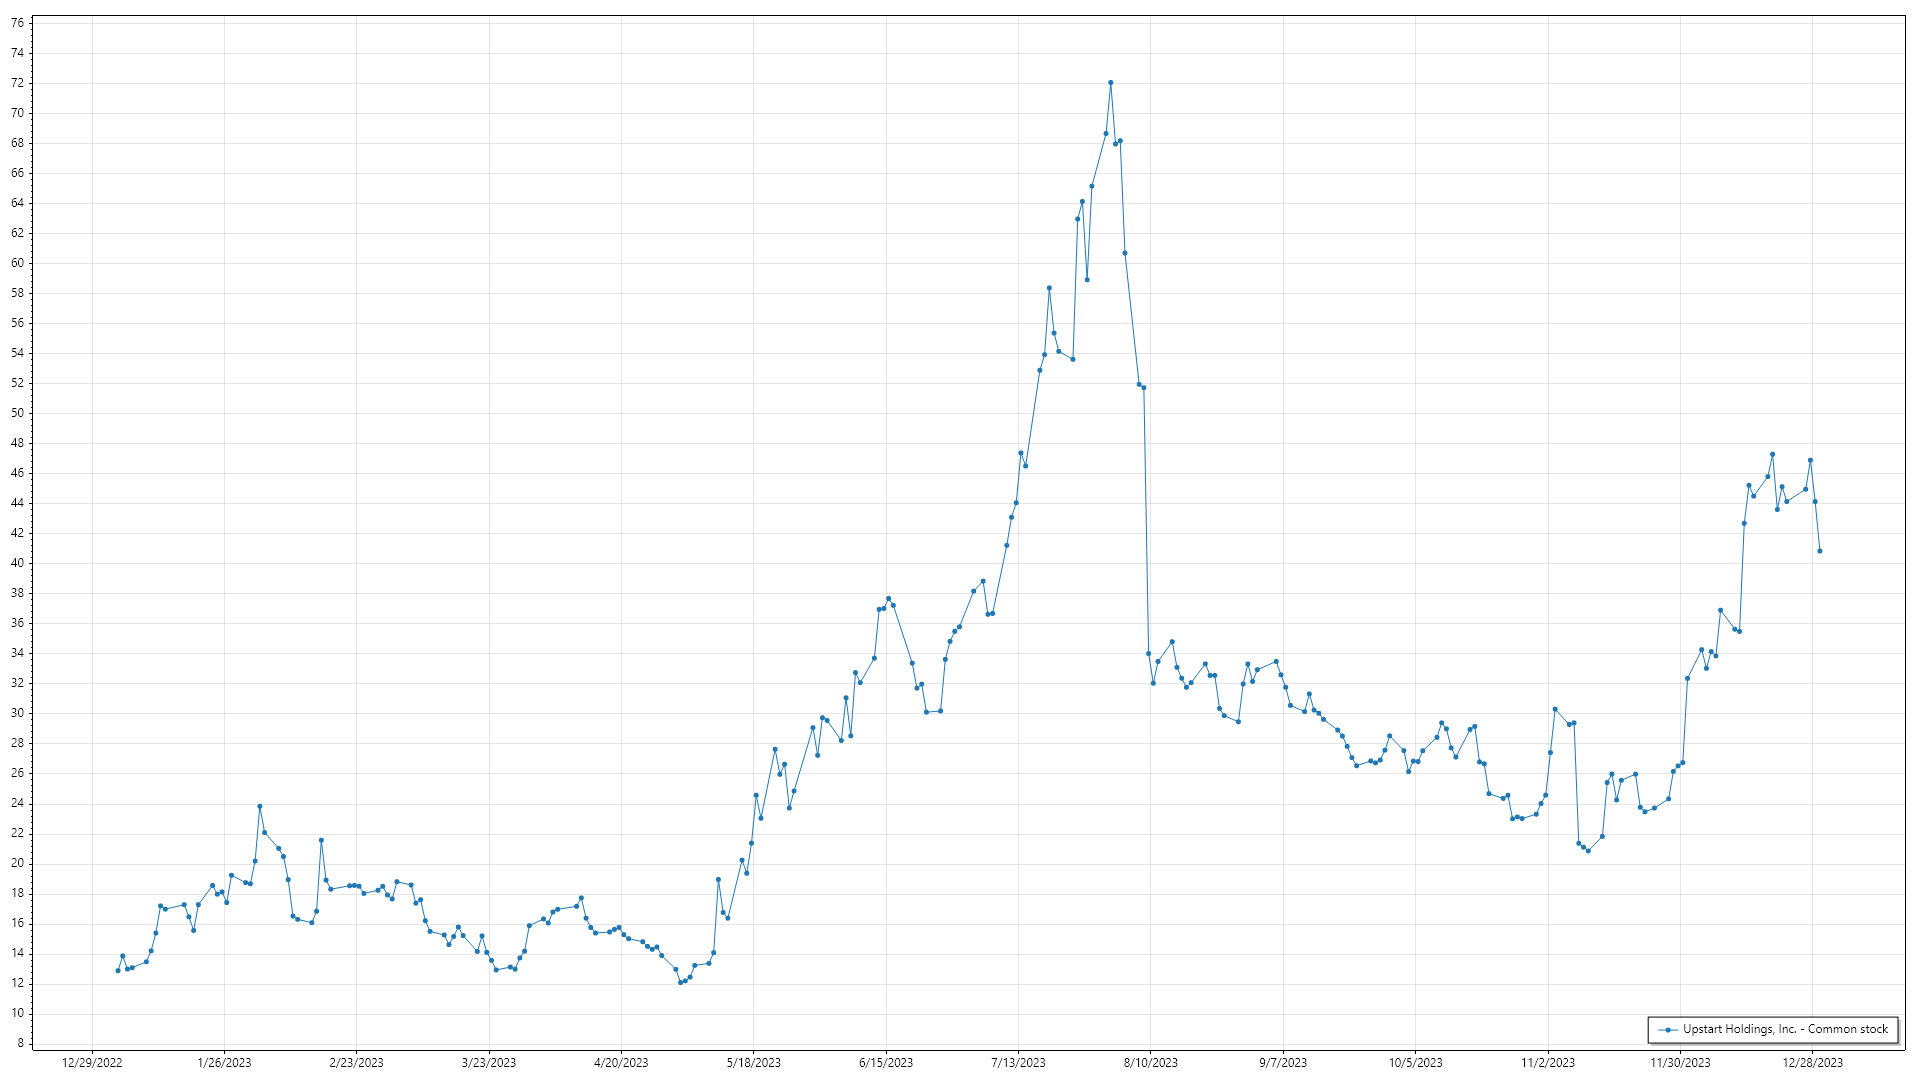Select the 7/13/2023 x-axis date label
This screenshot has width=1920, height=1080.
point(1018,1063)
